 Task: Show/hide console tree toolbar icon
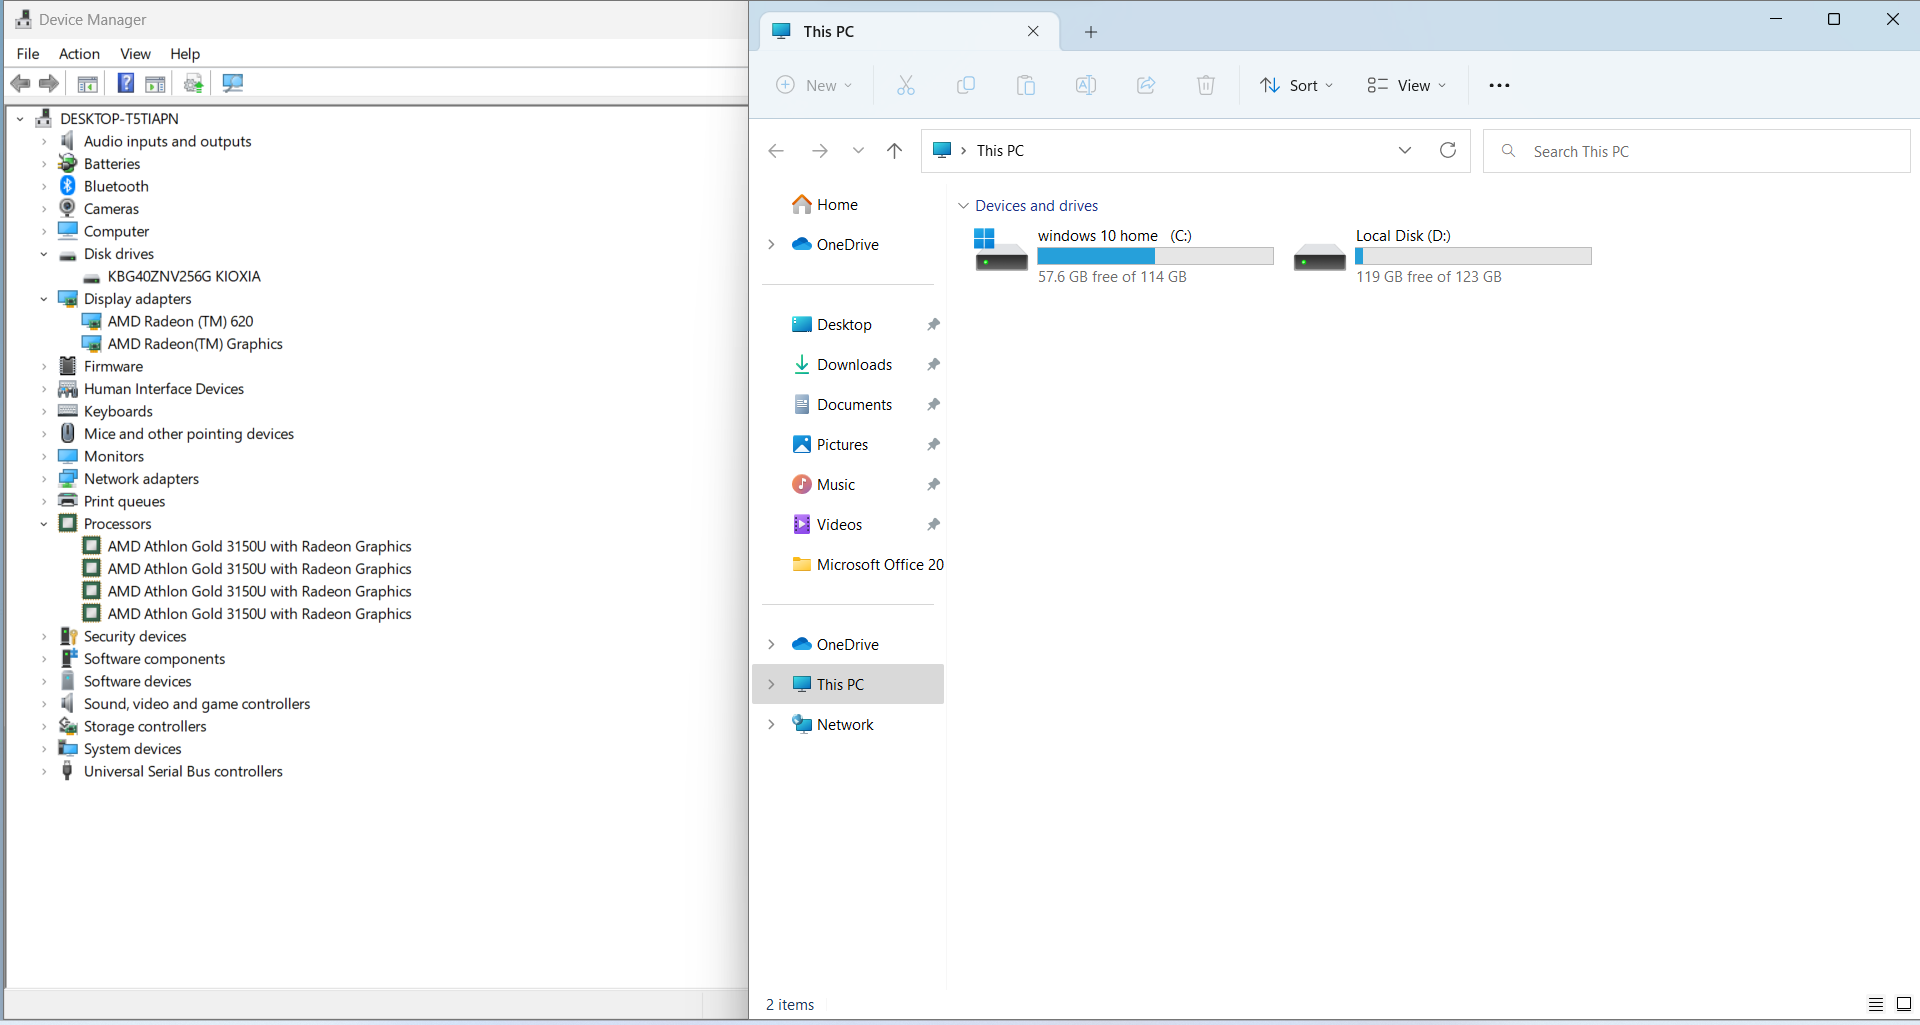click(88, 83)
